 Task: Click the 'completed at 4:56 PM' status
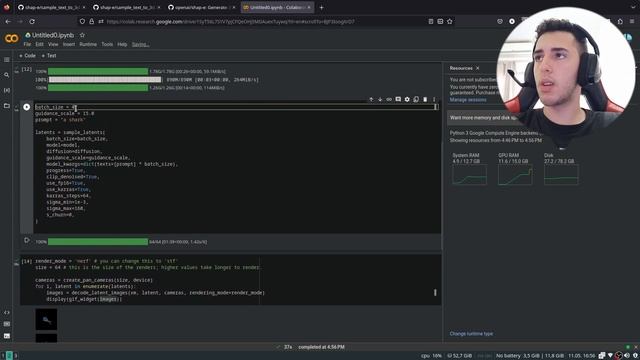pyautogui.click(x=321, y=347)
